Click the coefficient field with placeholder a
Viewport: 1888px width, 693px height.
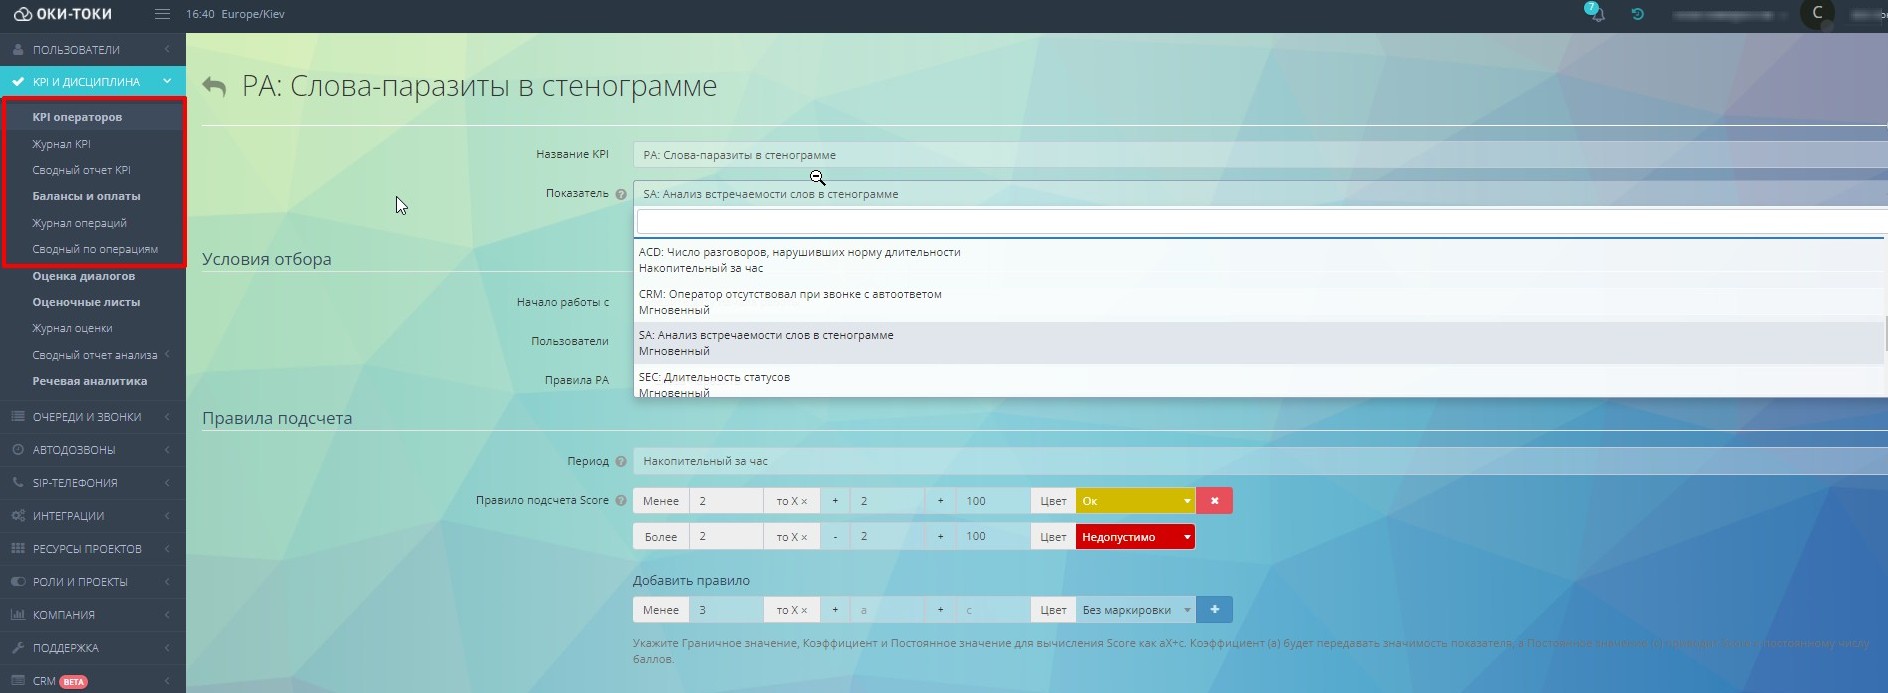888,609
